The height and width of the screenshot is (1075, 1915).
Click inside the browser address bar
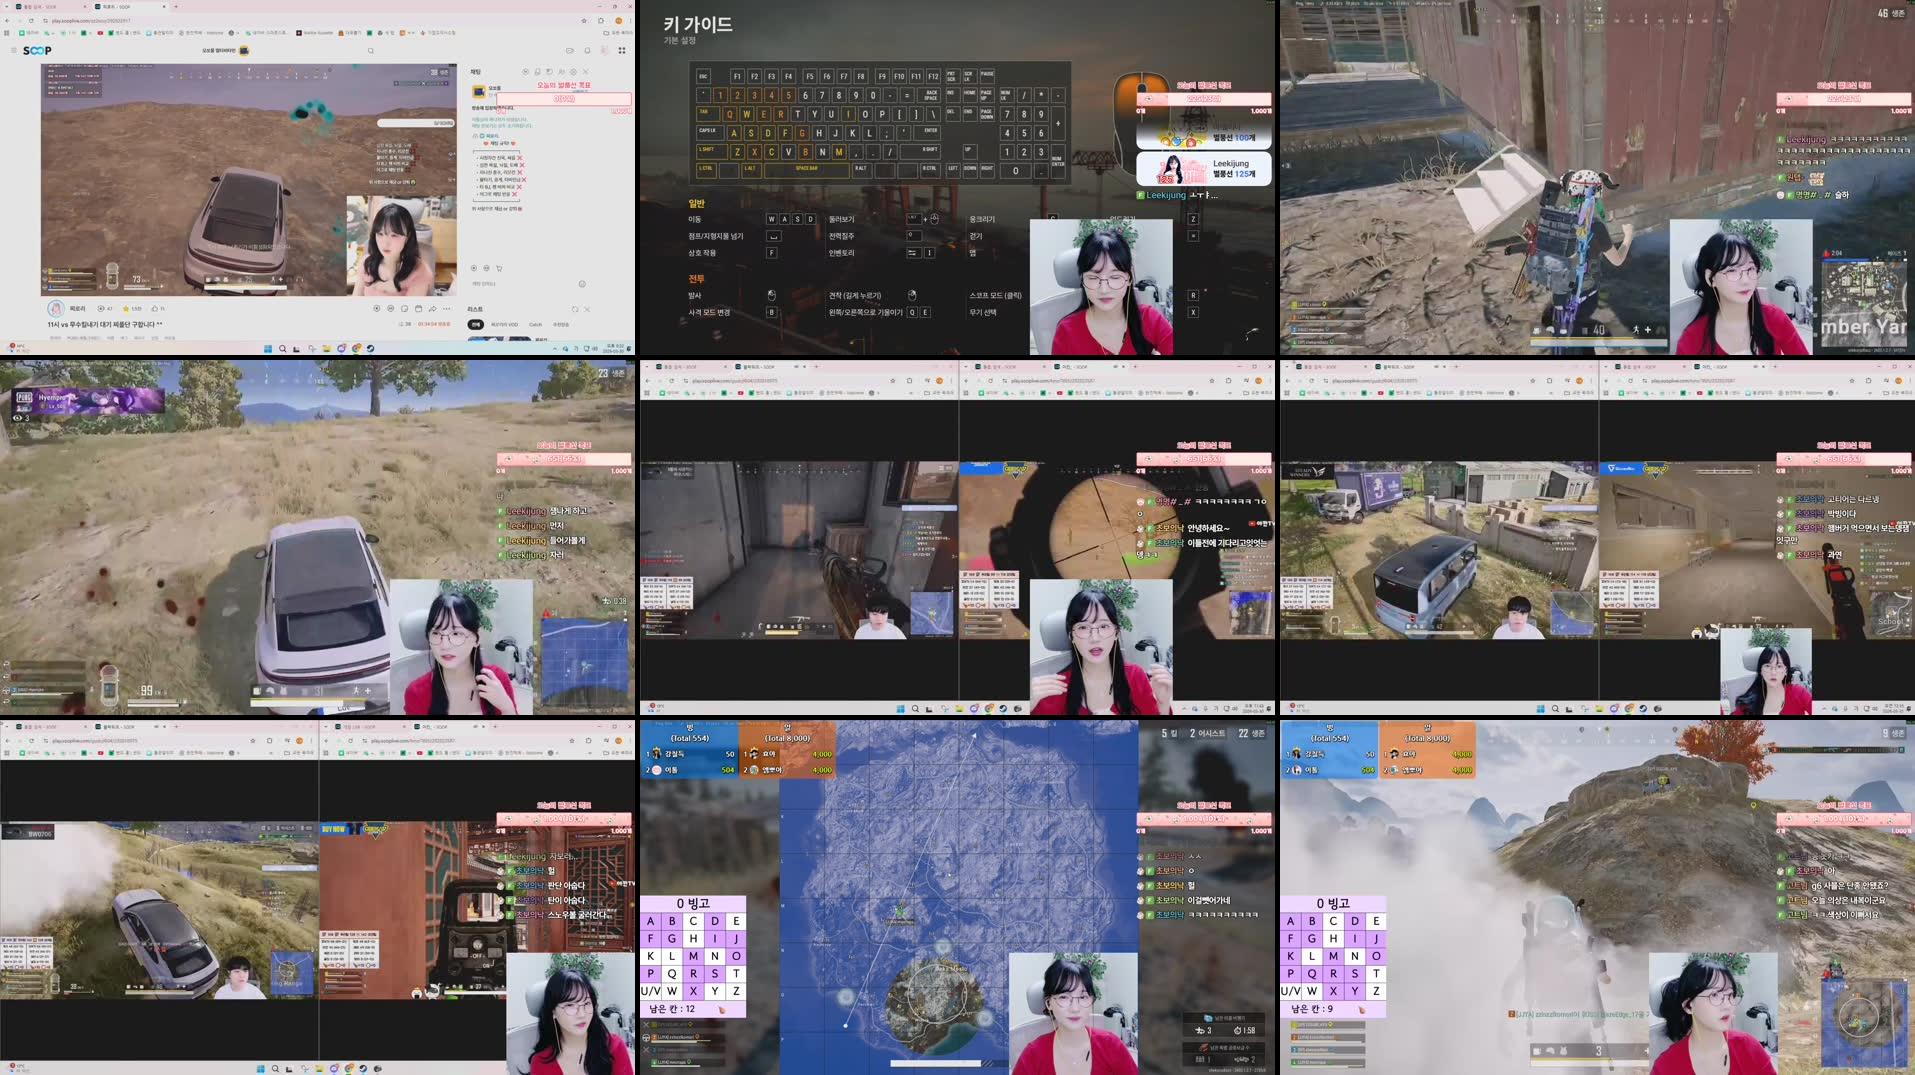pos(120,20)
